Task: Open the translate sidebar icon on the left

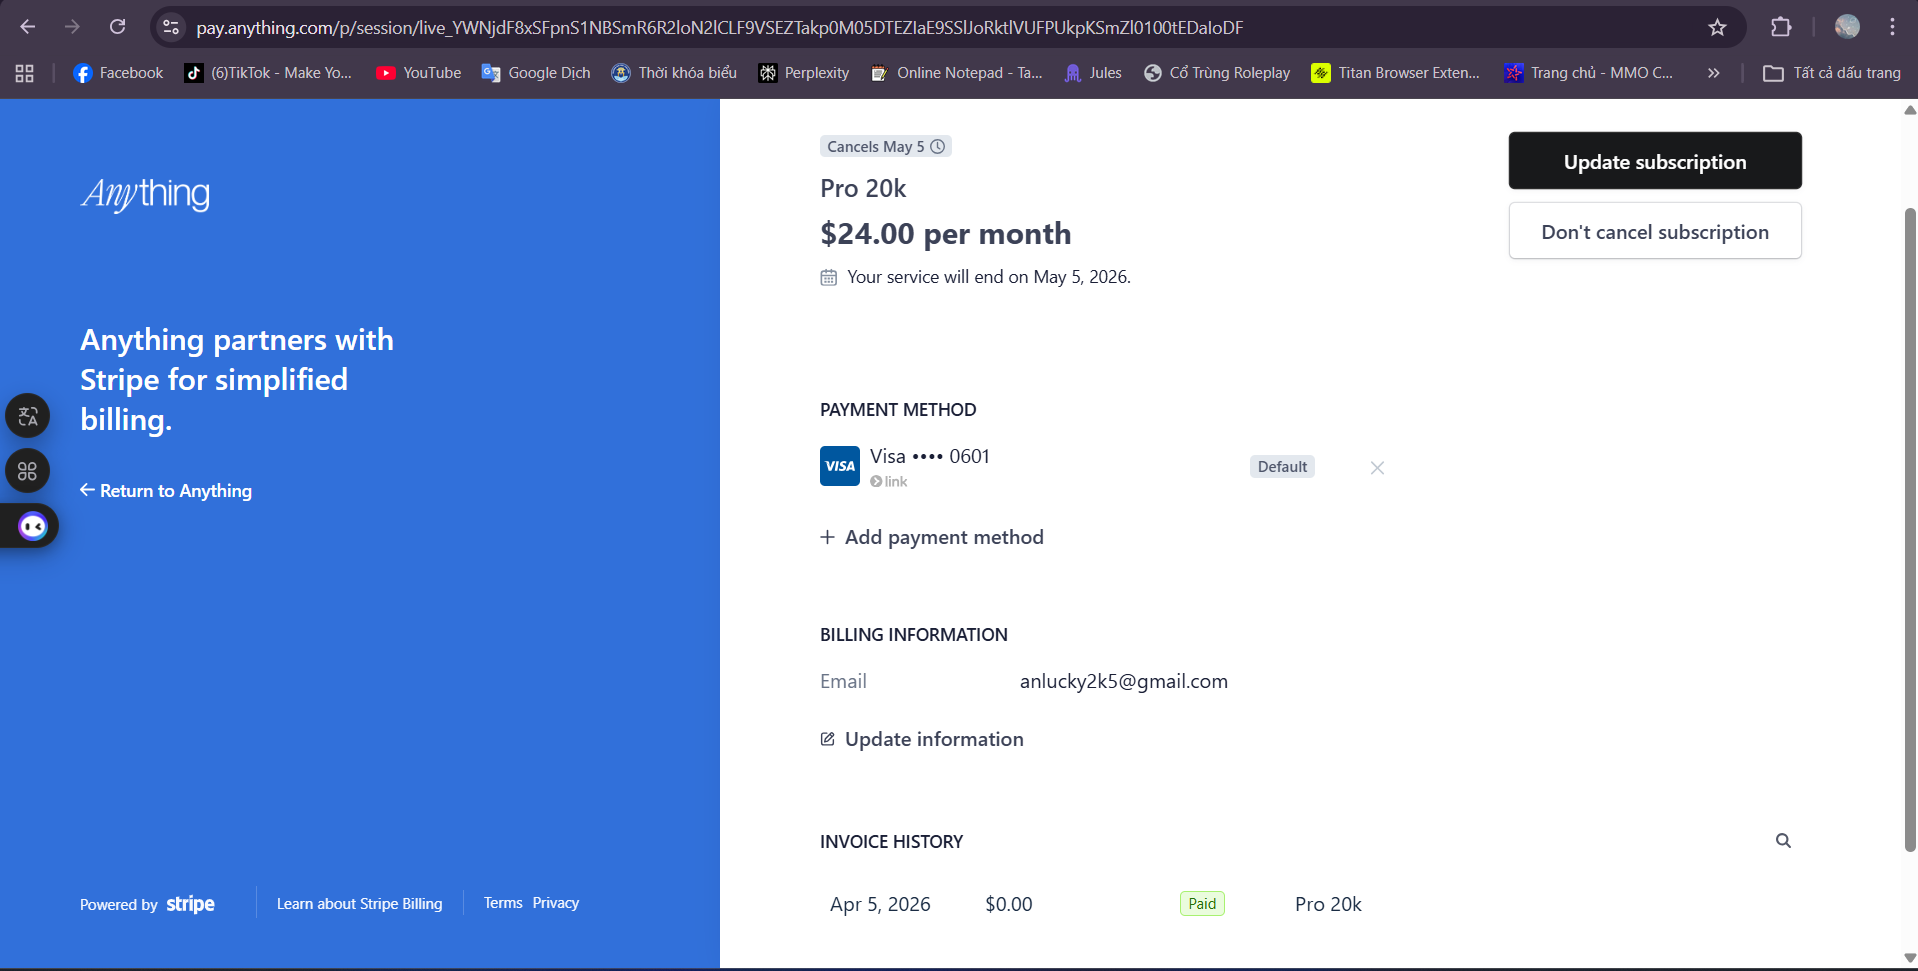Action: pyautogui.click(x=27, y=415)
